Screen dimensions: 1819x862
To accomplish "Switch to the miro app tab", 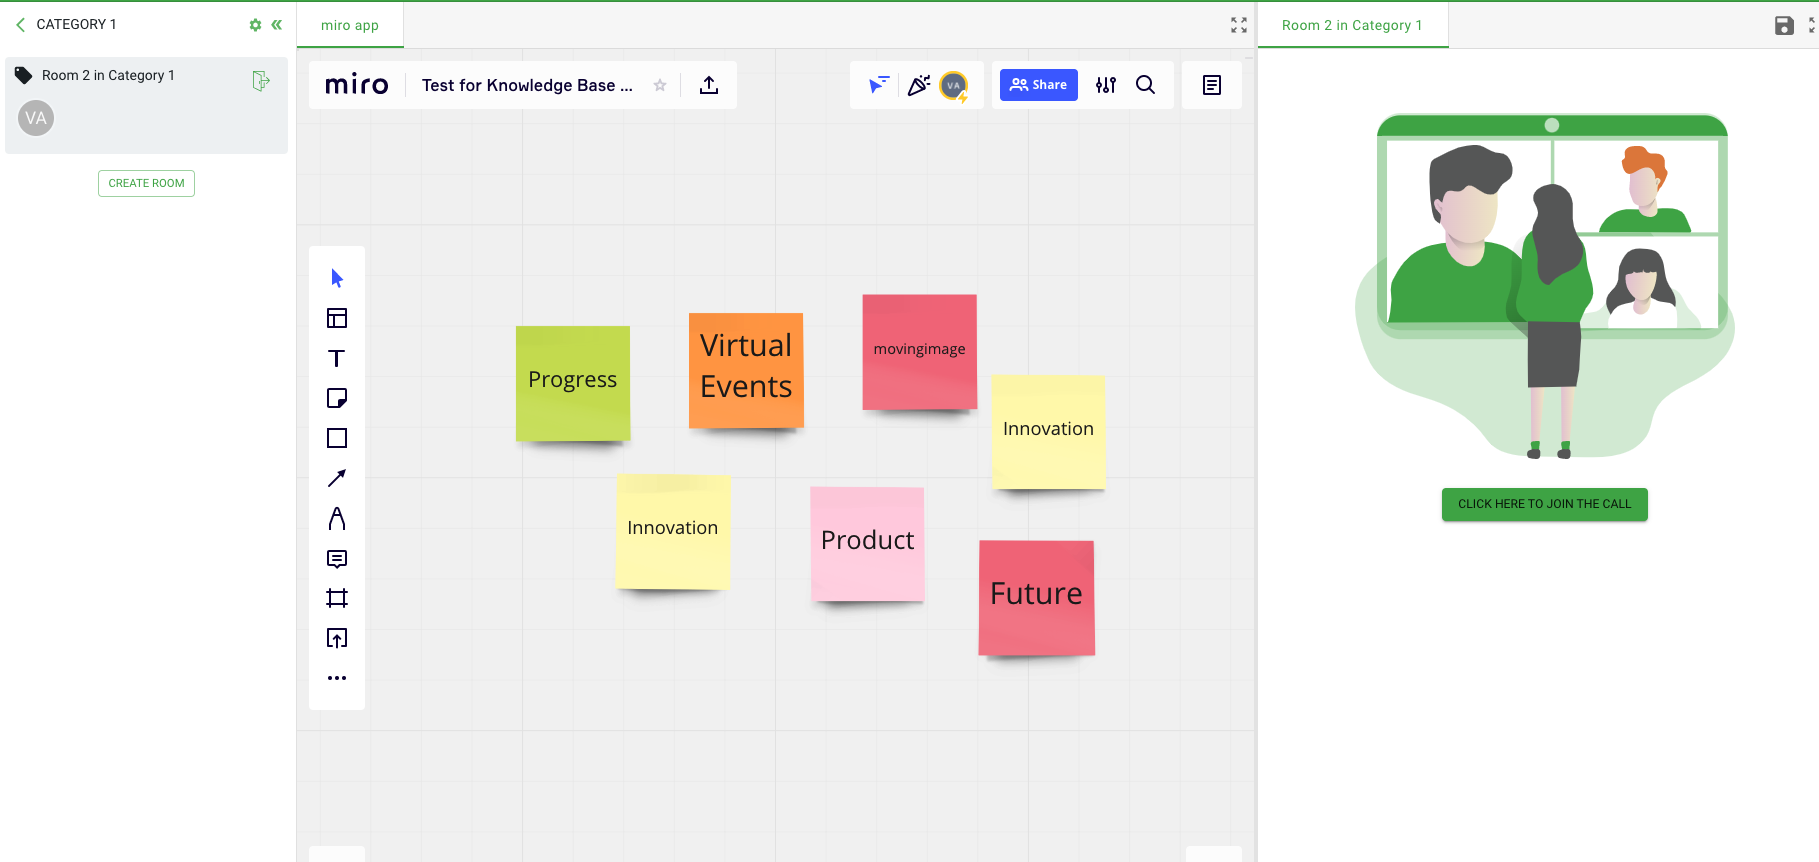I will click(350, 25).
